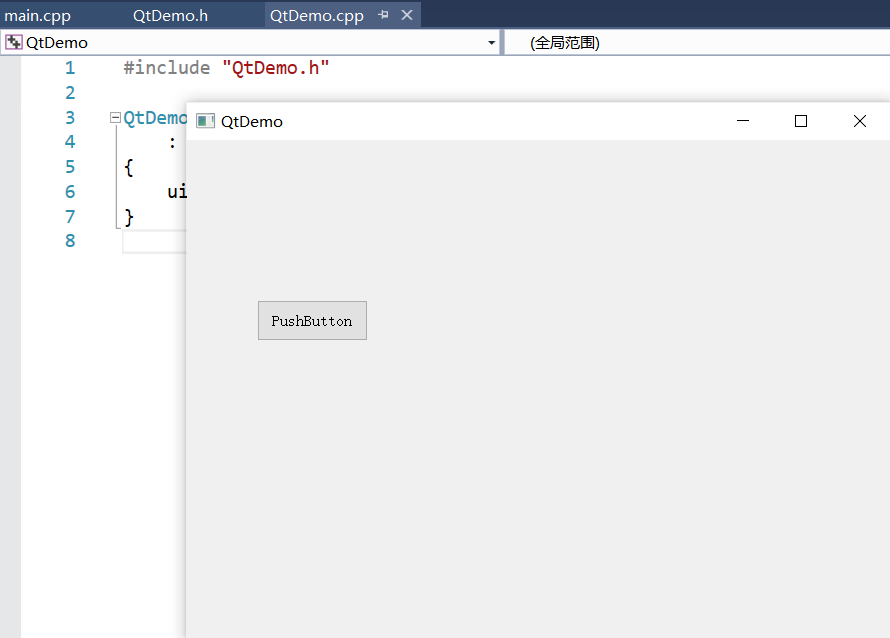This screenshot has height=638, width=890.
Task: Maximize the QtDemo window
Action: 800,120
